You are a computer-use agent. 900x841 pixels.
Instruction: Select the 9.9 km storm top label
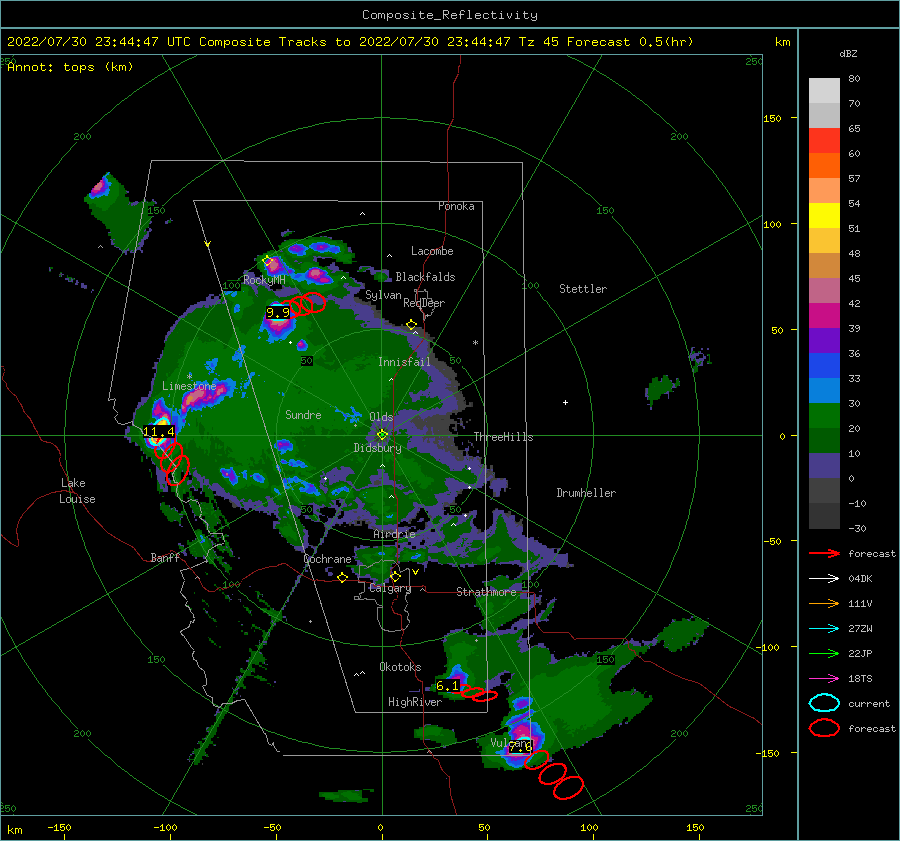[278, 313]
